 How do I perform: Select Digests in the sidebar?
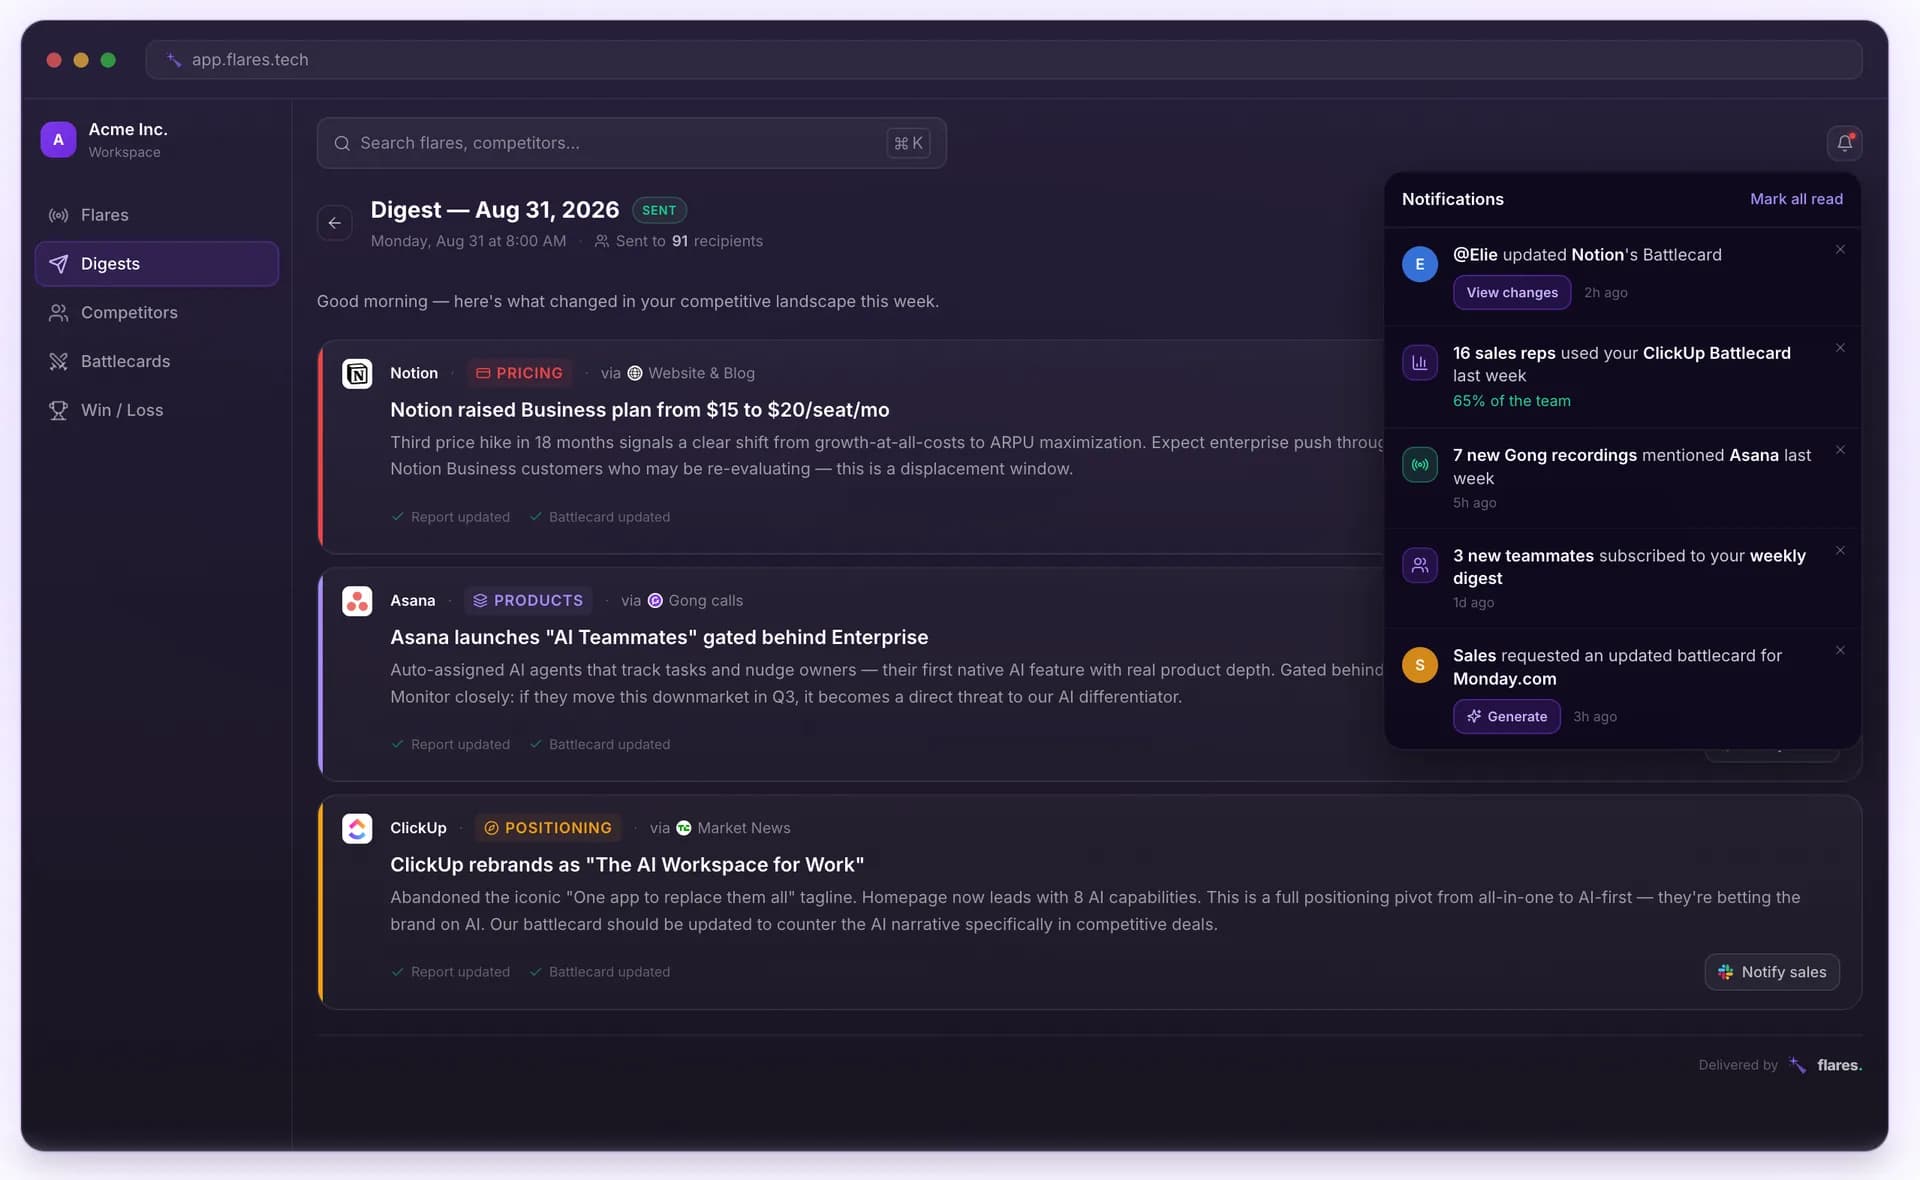click(157, 264)
